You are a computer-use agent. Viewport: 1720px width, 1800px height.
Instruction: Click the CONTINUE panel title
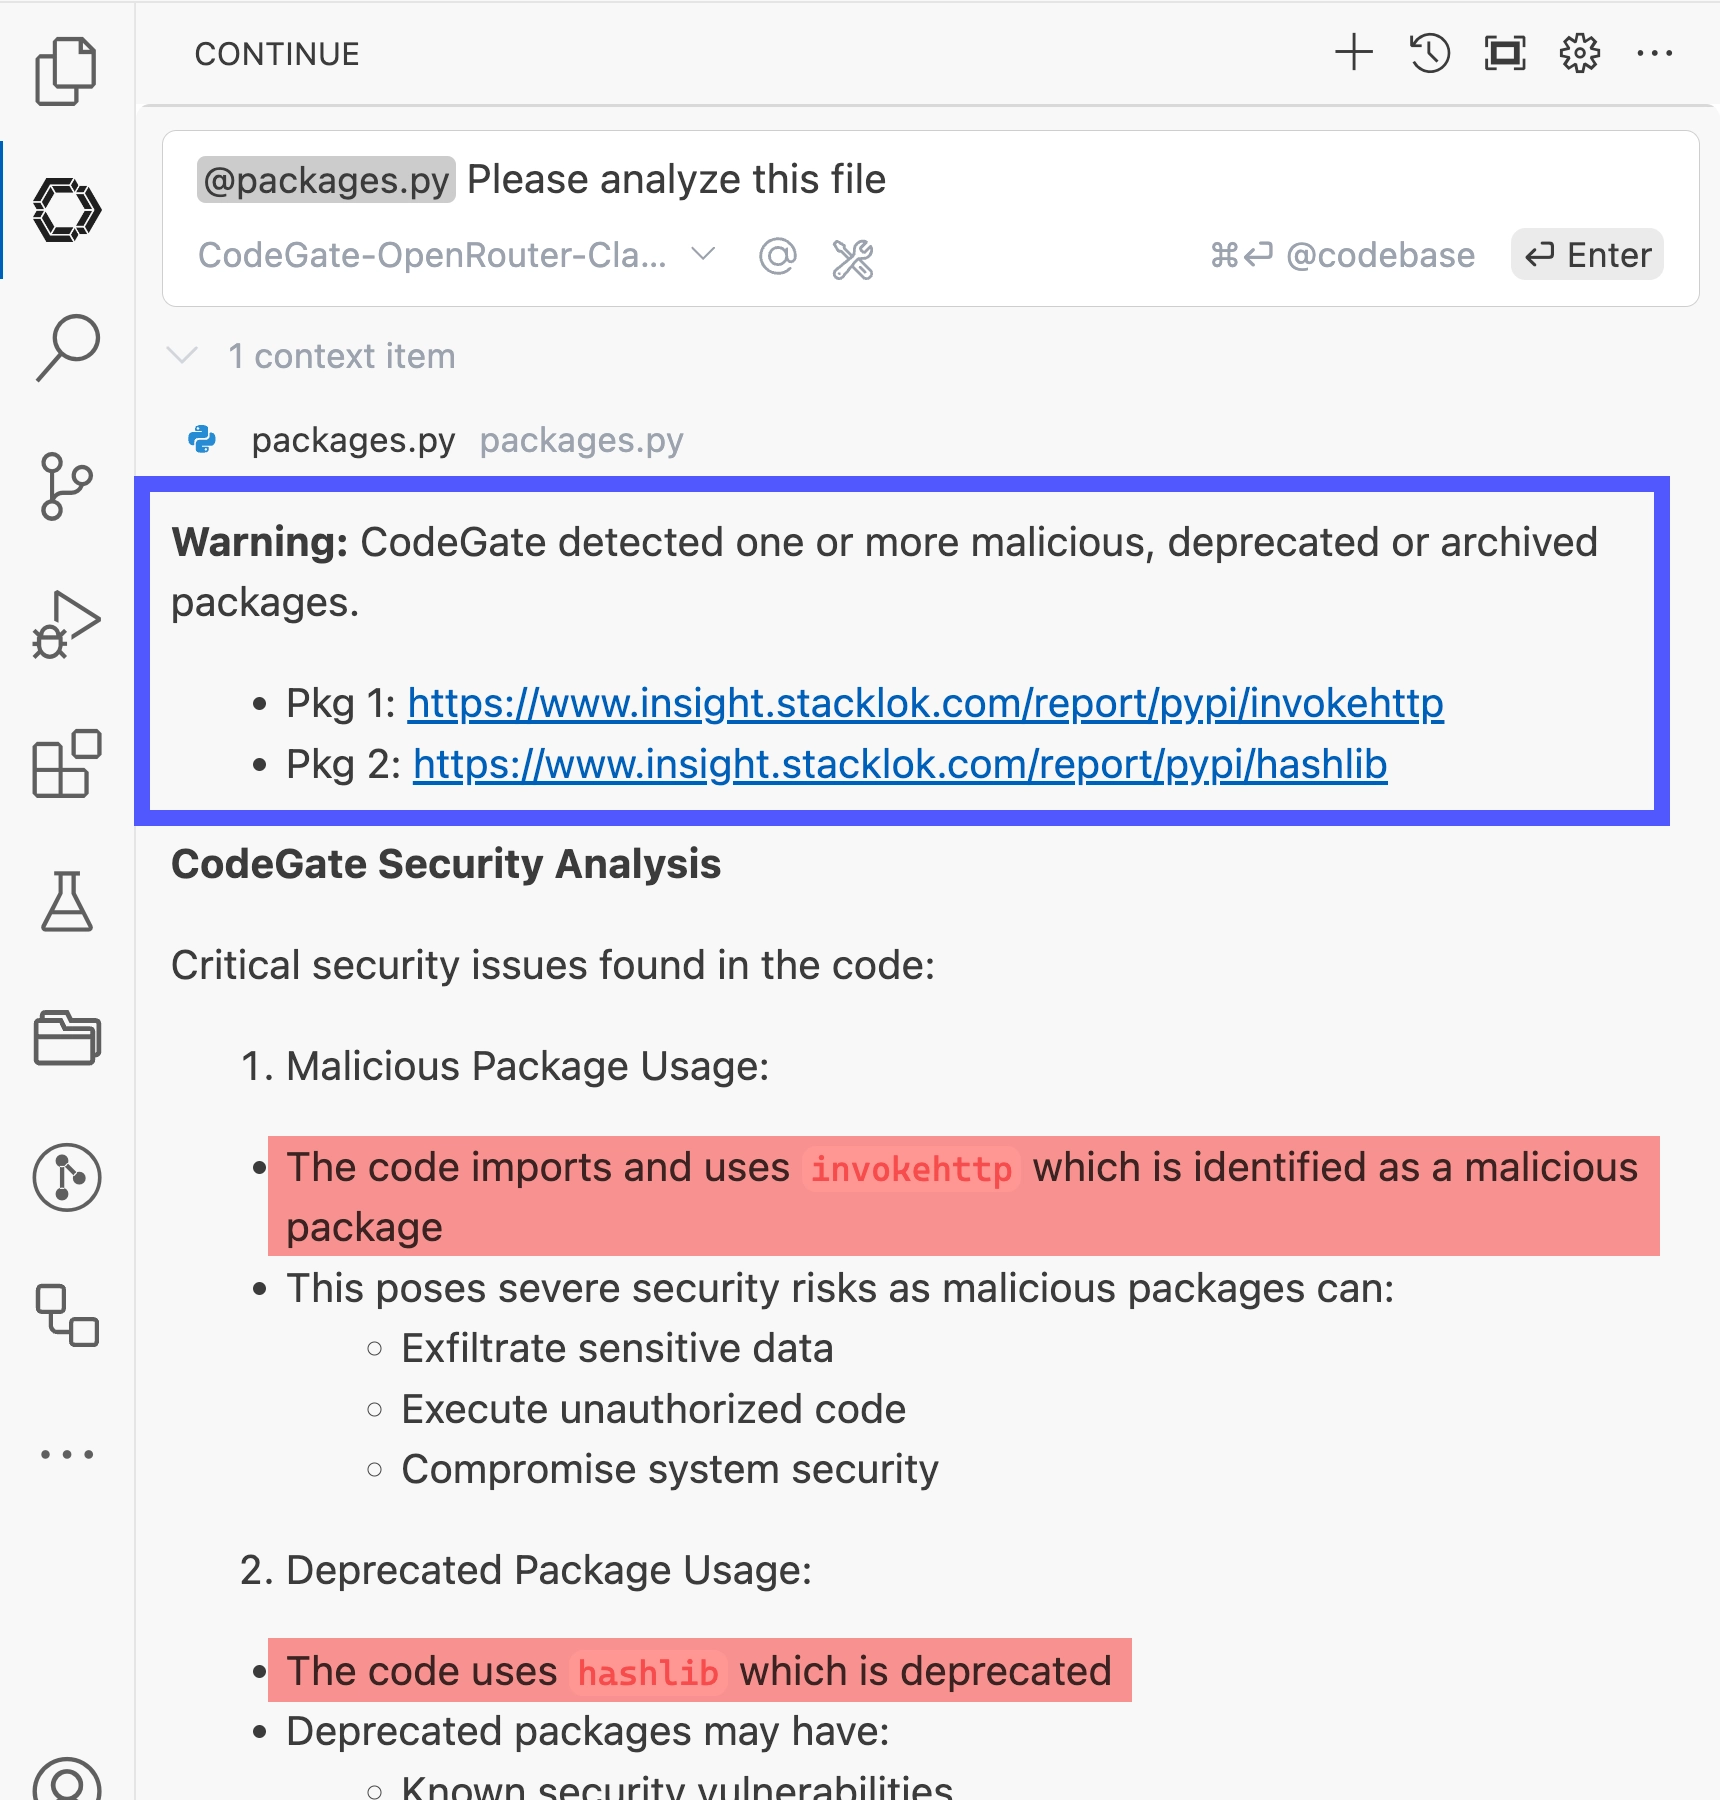coord(277,54)
